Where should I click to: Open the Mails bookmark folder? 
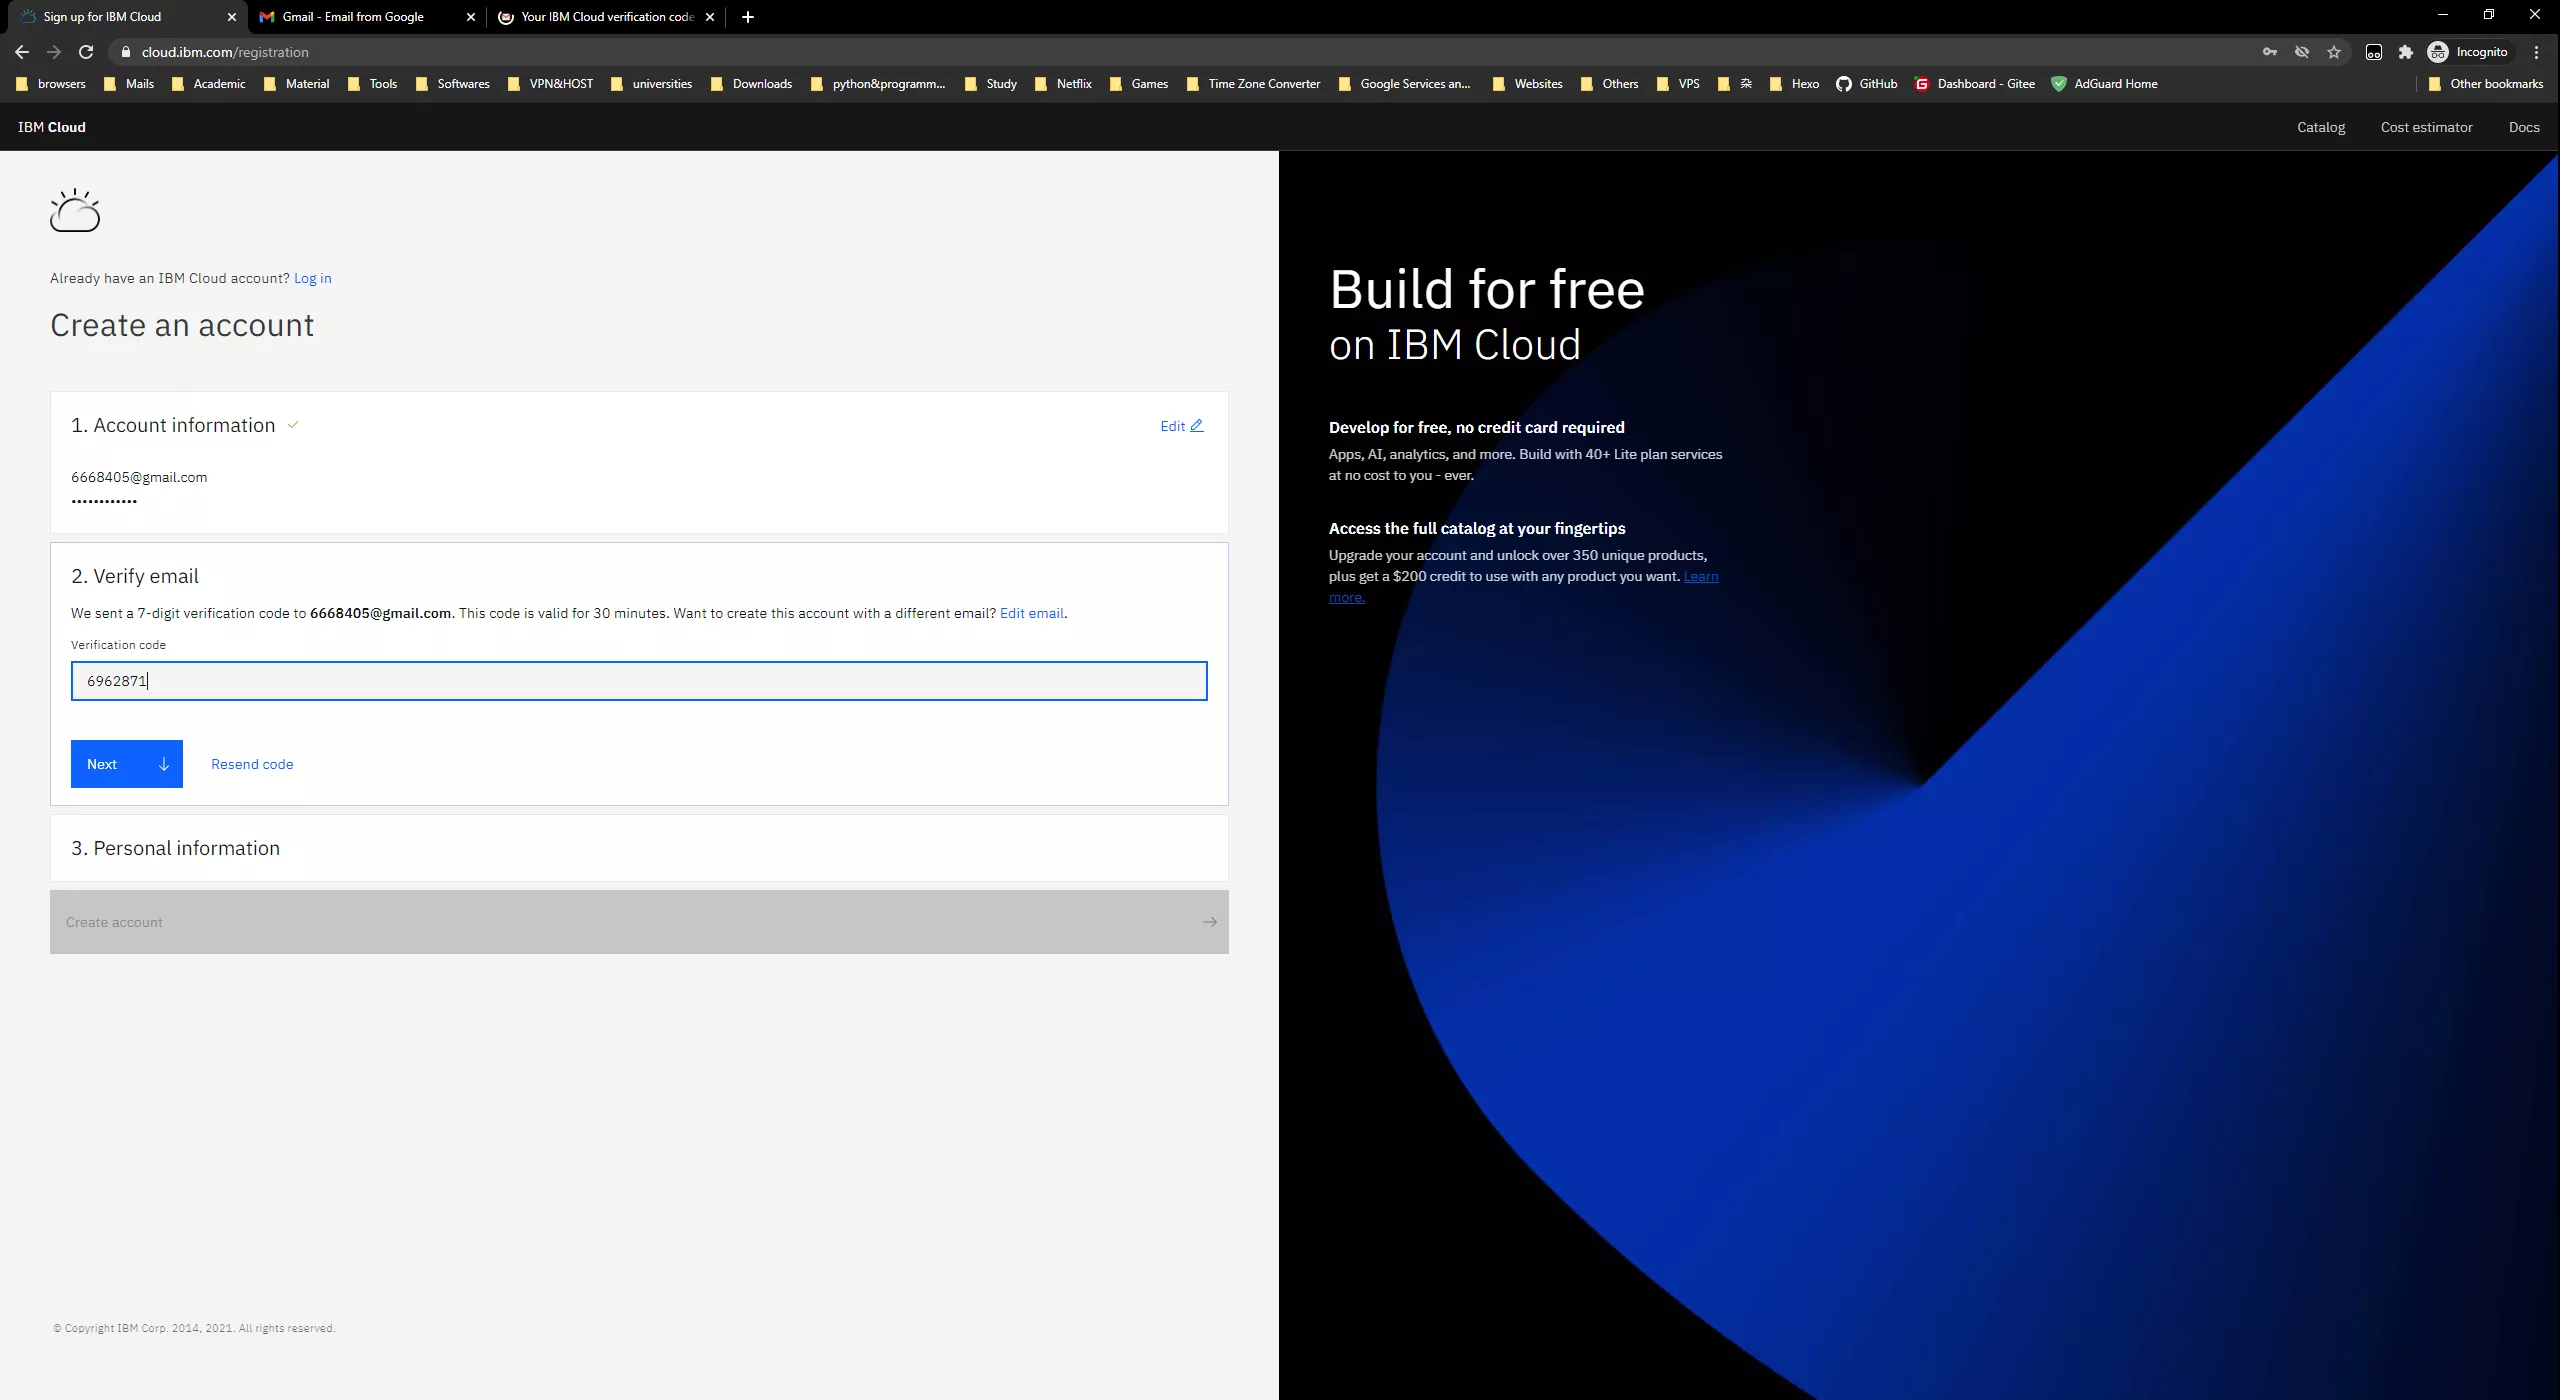[x=129, y=84]
